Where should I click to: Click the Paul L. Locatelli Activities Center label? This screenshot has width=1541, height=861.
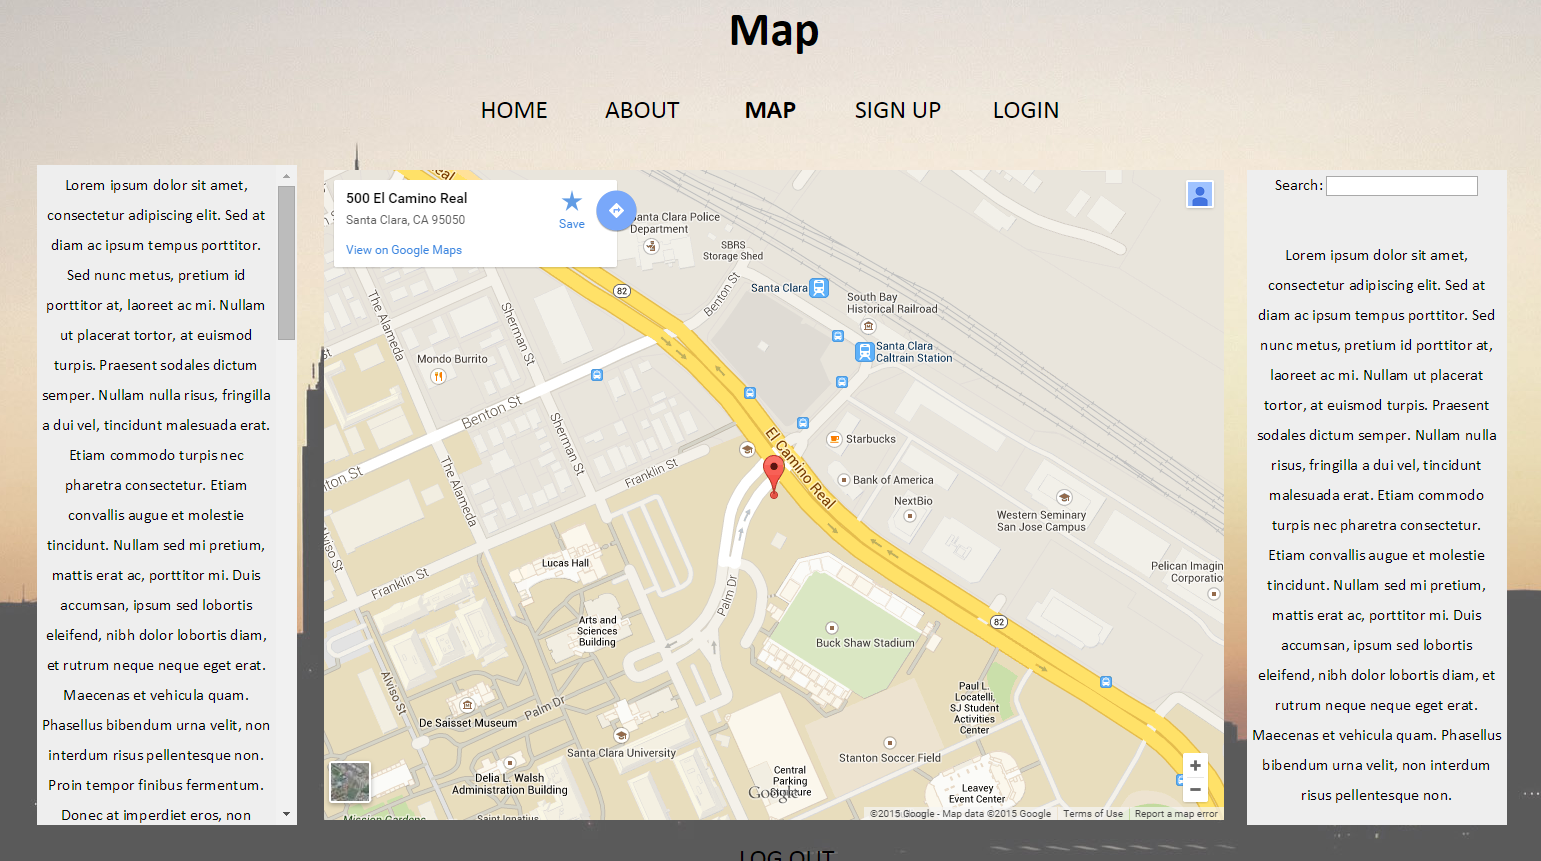tap(975, 708)
